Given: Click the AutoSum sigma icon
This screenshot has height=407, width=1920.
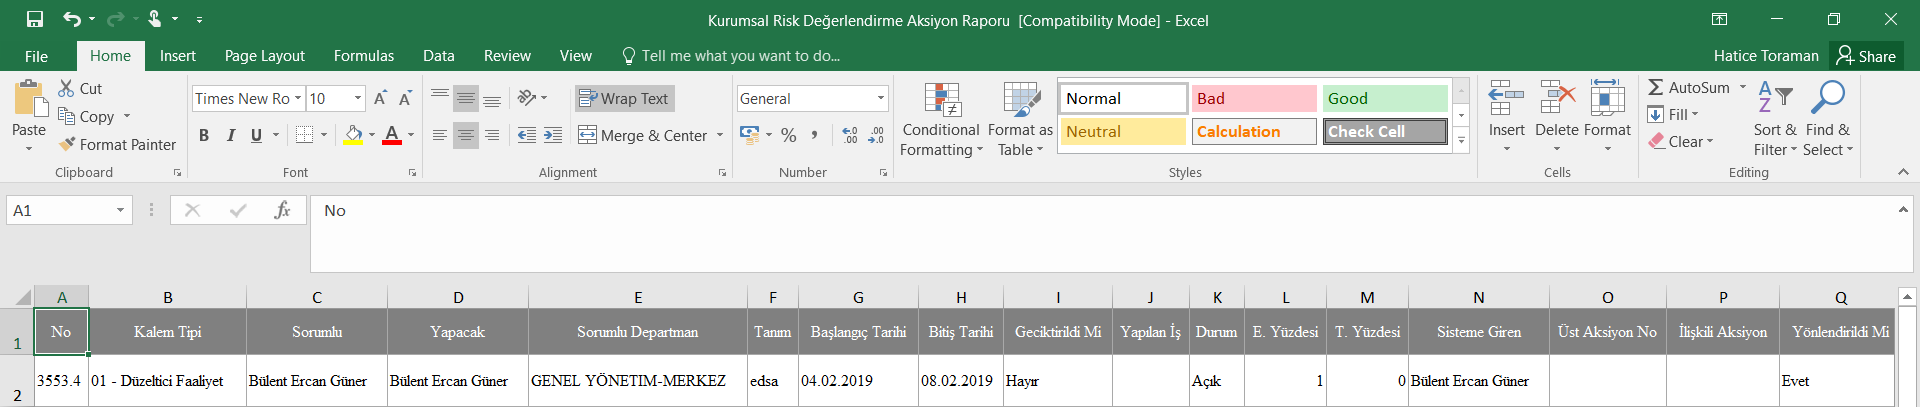Looking at the screenshot, I should pos(1656,88).
